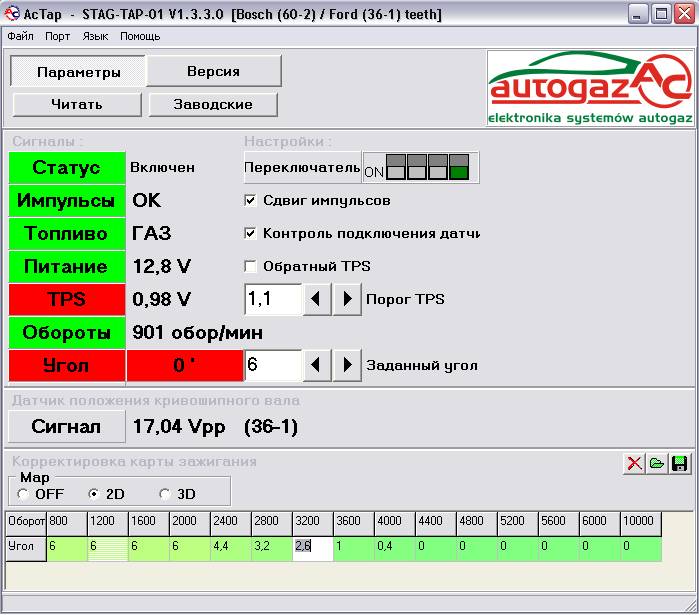Click the Читать button
The image size is (699, 615).
[77, 104]
